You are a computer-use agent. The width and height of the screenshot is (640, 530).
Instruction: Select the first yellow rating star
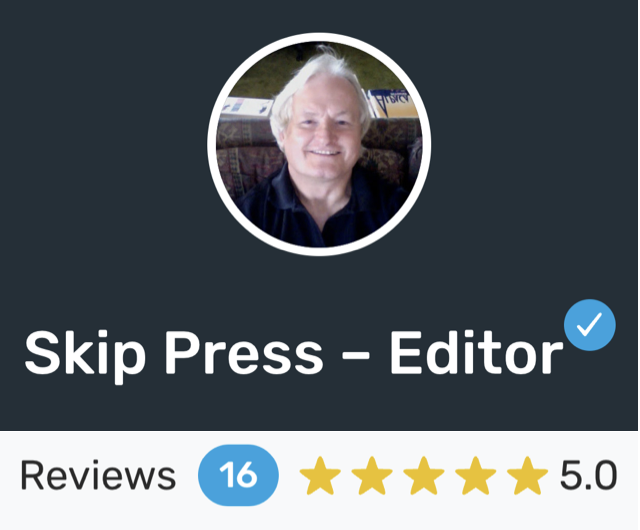tap(320, 476)
